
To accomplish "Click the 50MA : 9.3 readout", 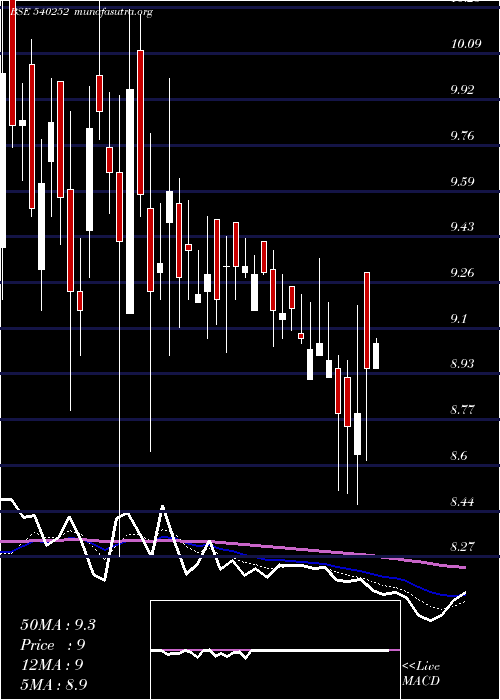I will [58, 625].
